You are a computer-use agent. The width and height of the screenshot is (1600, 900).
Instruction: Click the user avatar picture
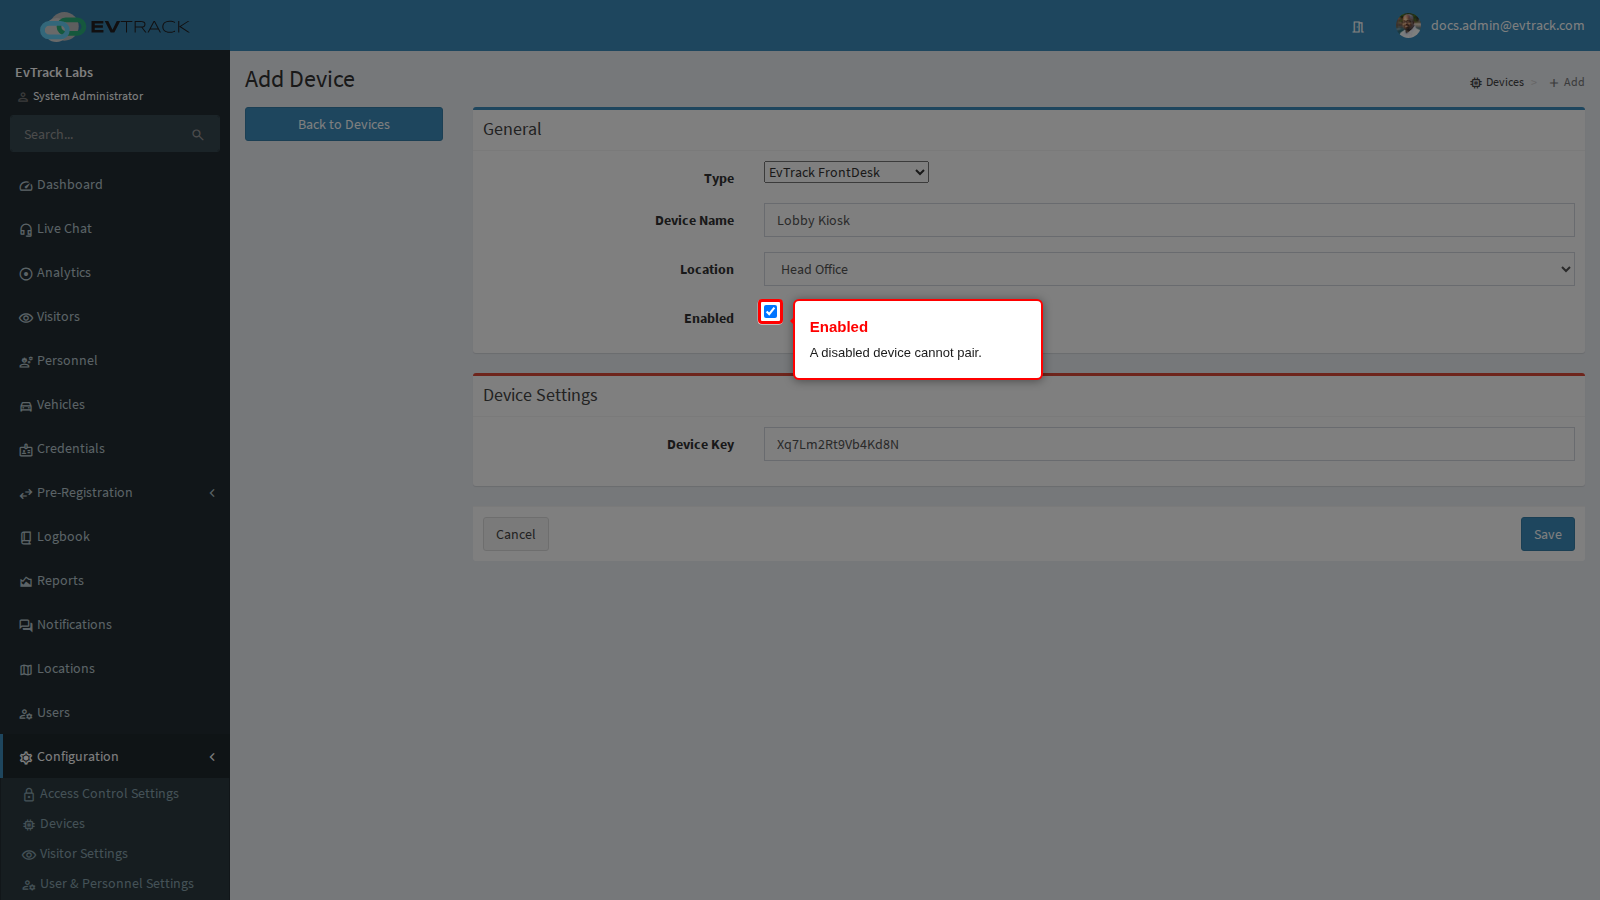coord(1408,26)
